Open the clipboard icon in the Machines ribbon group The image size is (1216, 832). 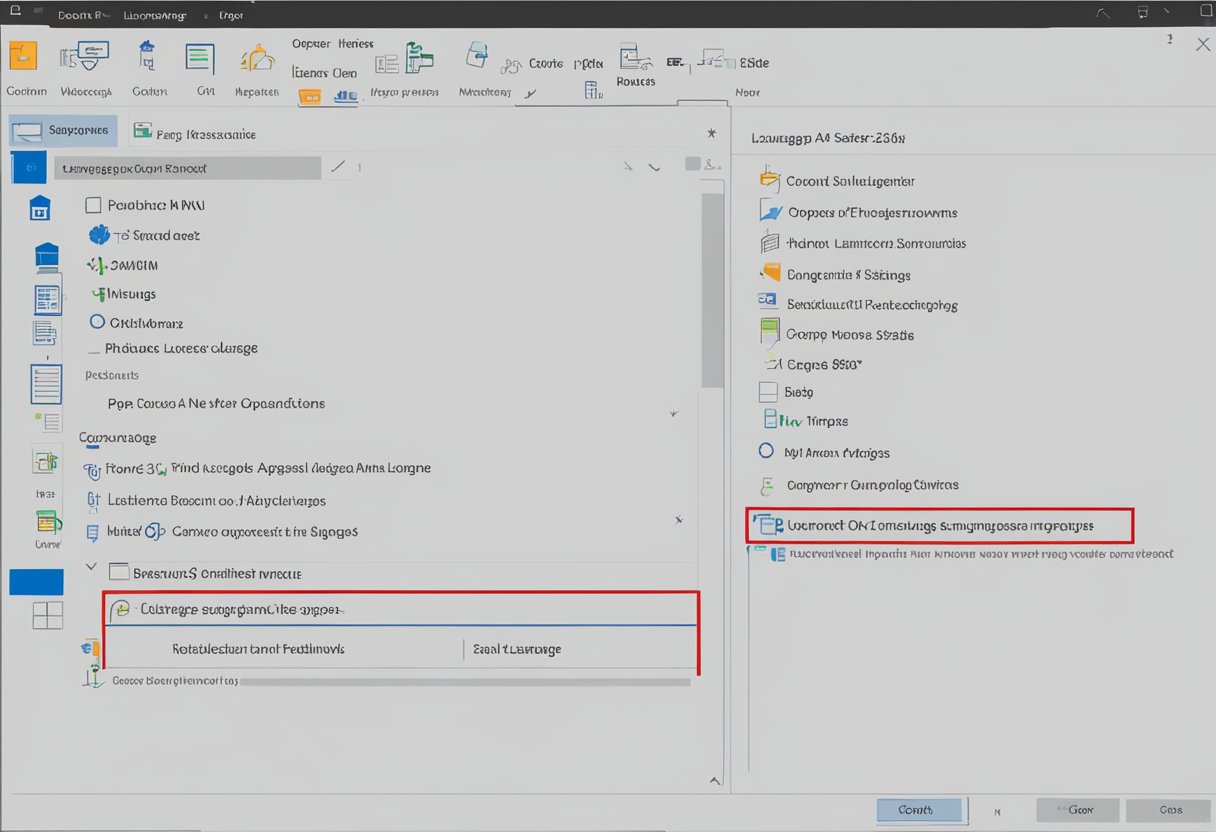[x=478, y=55]
